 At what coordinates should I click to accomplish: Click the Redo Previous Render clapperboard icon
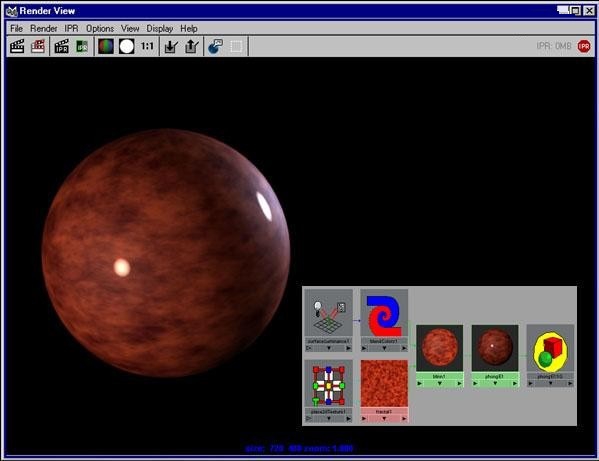tap(17, 46)
